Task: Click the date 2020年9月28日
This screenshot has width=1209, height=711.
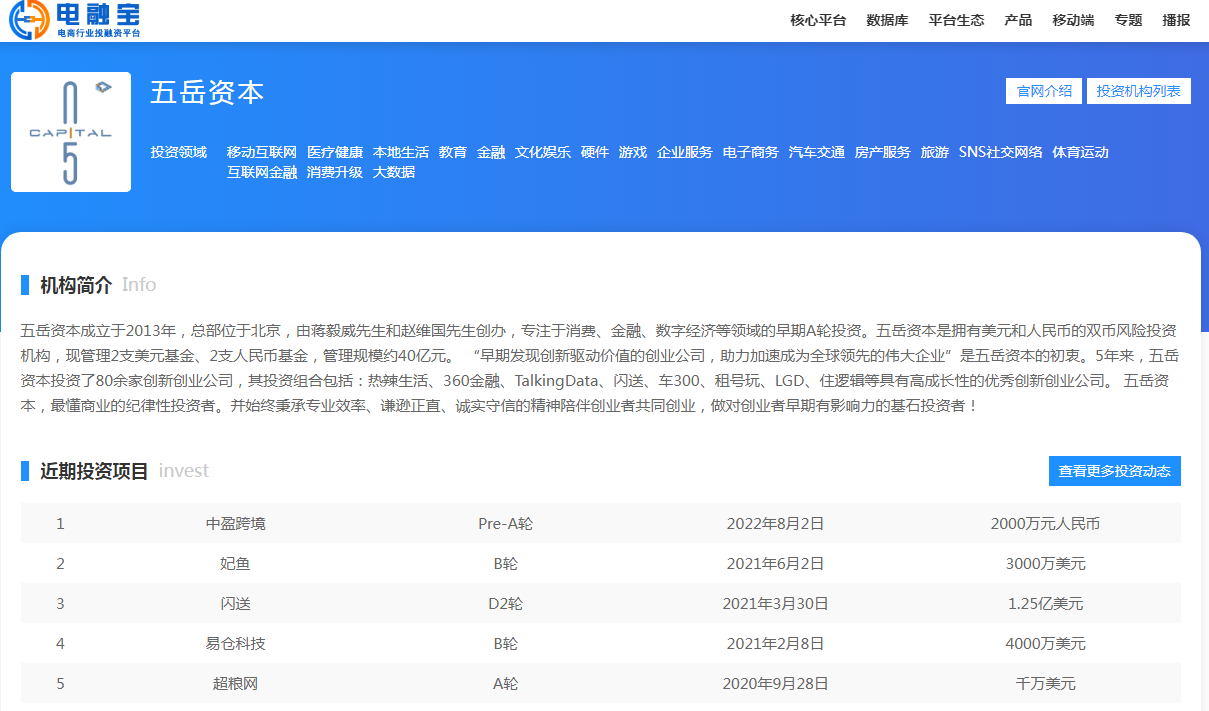Action: point(776,683)
